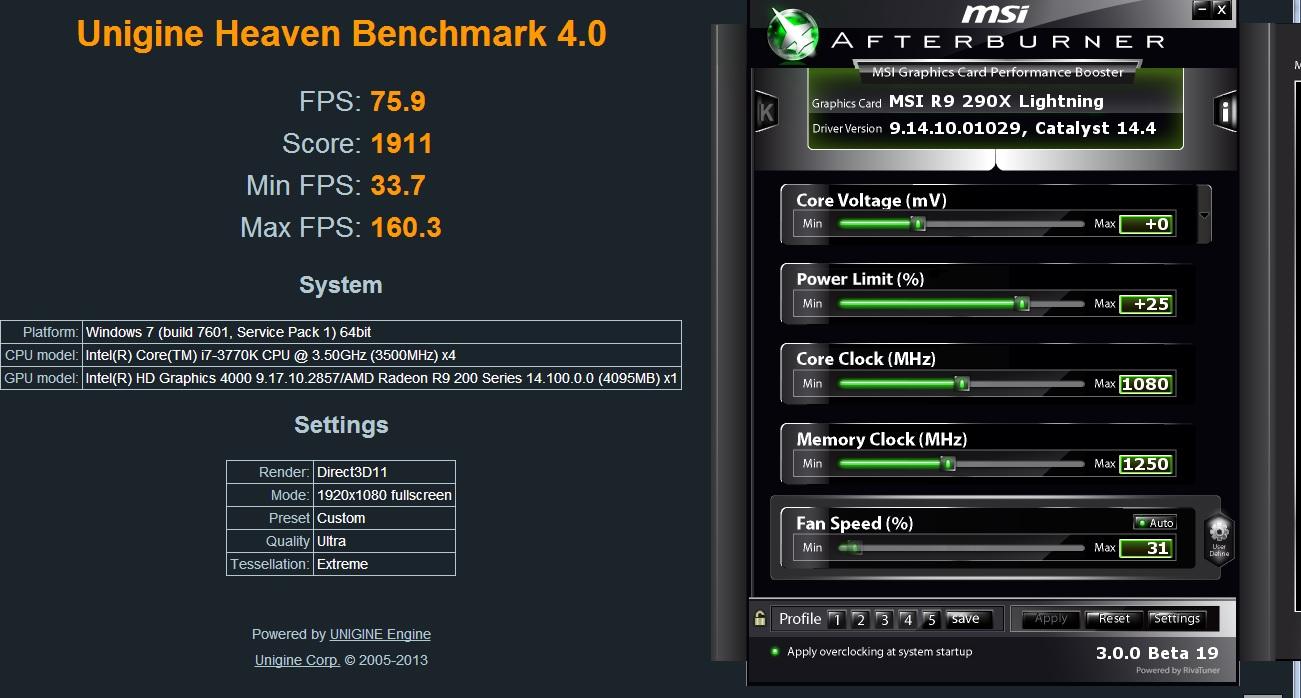Click the Extreme tessellation cell
The image size is (1301, 698).
(385, 564)
